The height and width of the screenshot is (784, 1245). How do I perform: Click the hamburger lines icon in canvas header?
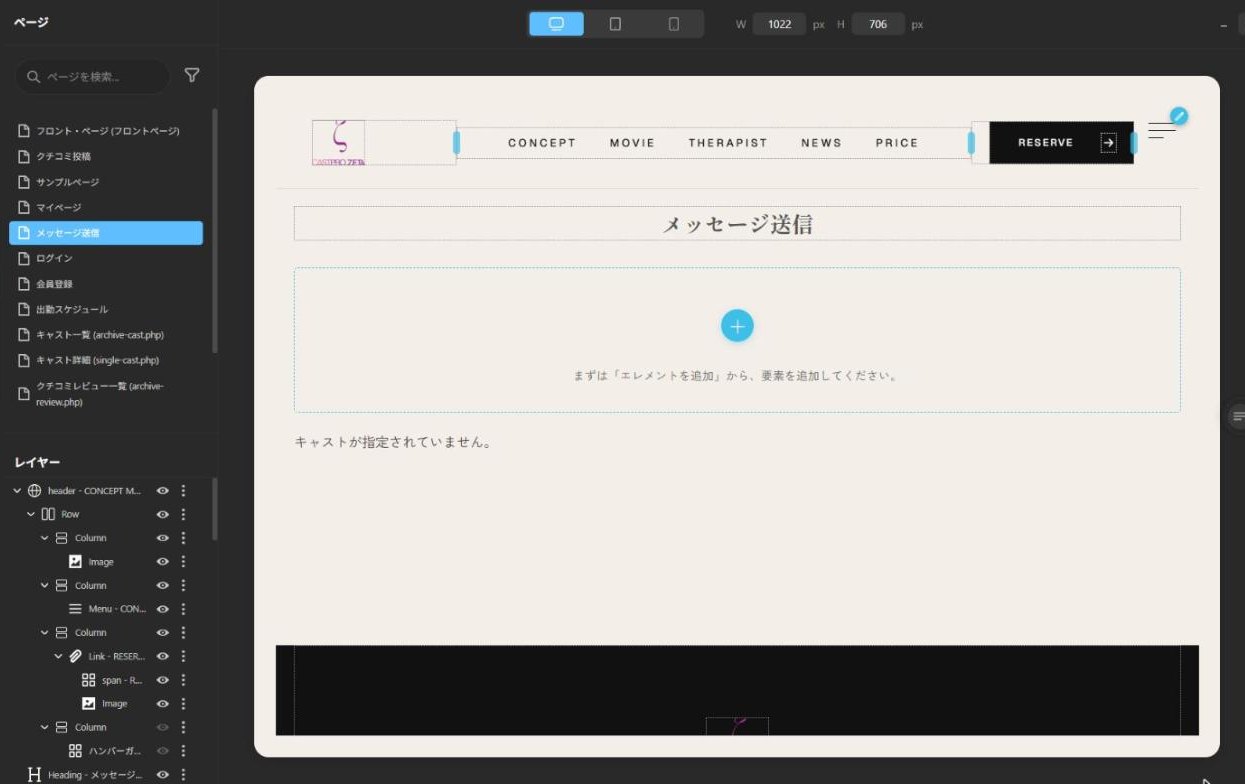pos(1161,131)
